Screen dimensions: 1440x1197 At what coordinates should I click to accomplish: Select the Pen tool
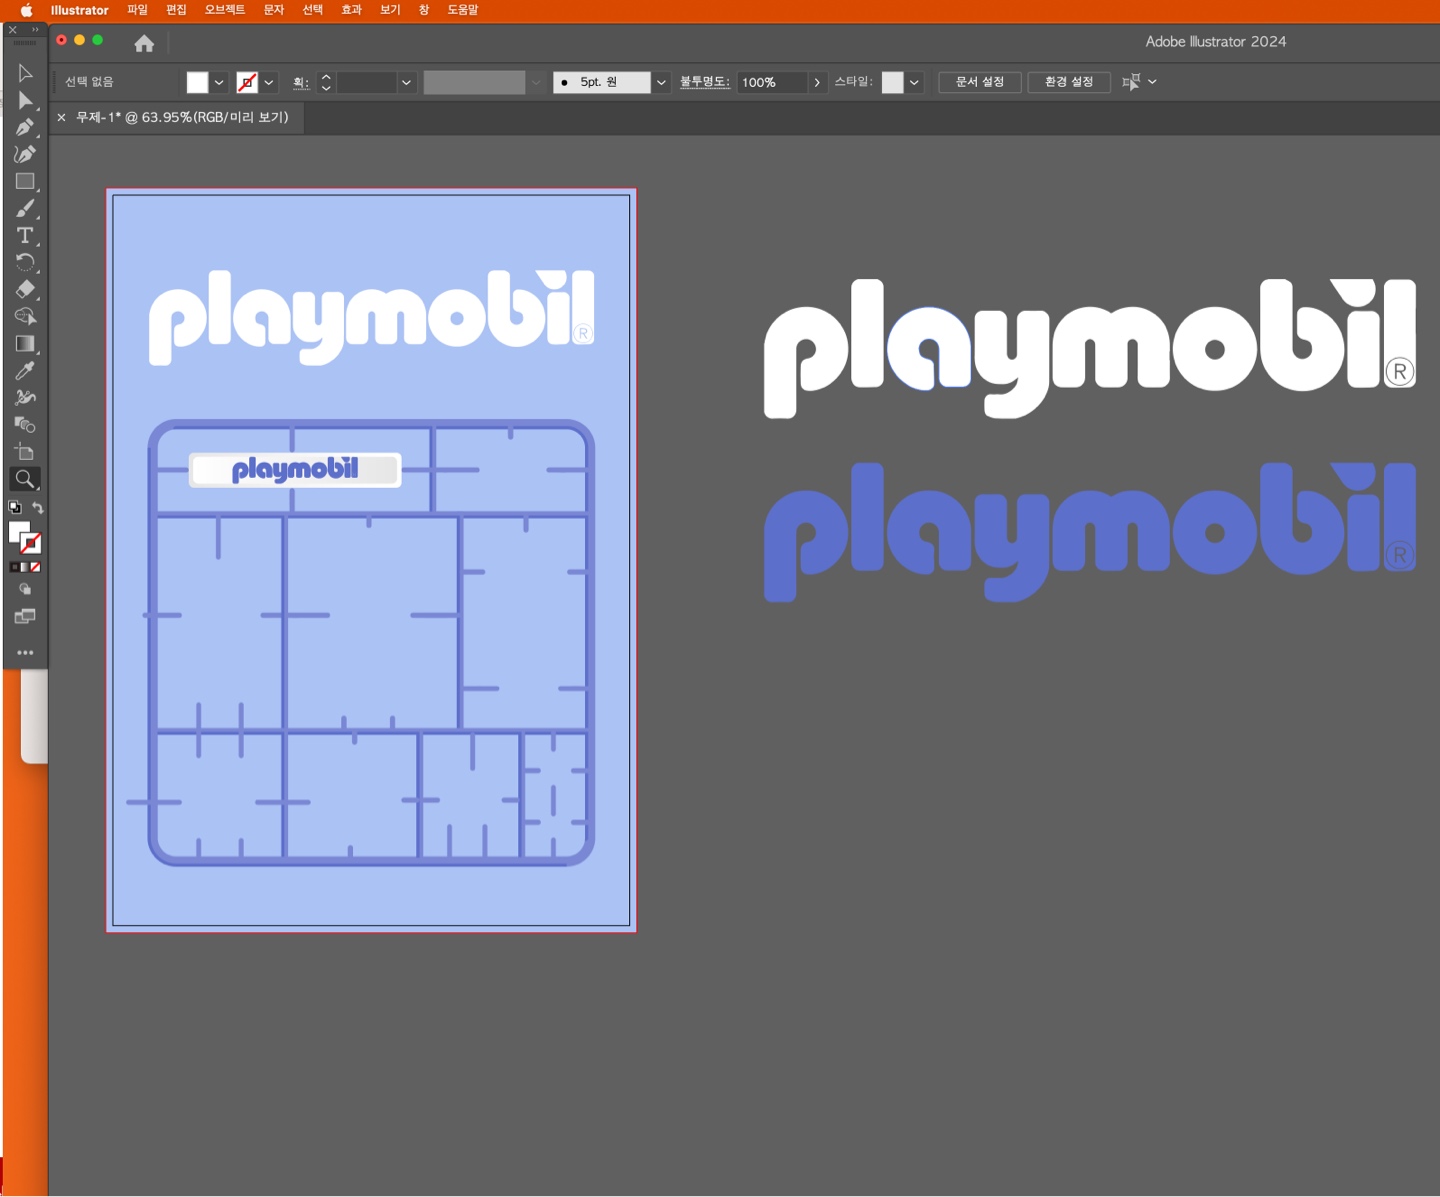[x=25, y=127]
